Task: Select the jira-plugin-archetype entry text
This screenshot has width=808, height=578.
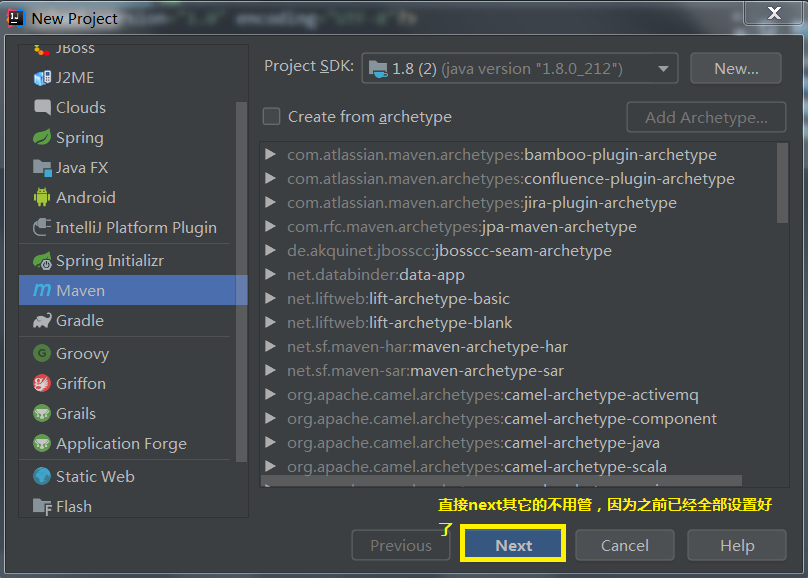Action: (x=482, y=202)
